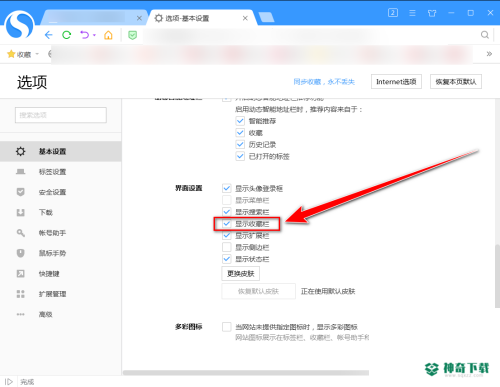Close the 选项-基本设置 tab
Screen dimensions: 500x387
point(245,18)
